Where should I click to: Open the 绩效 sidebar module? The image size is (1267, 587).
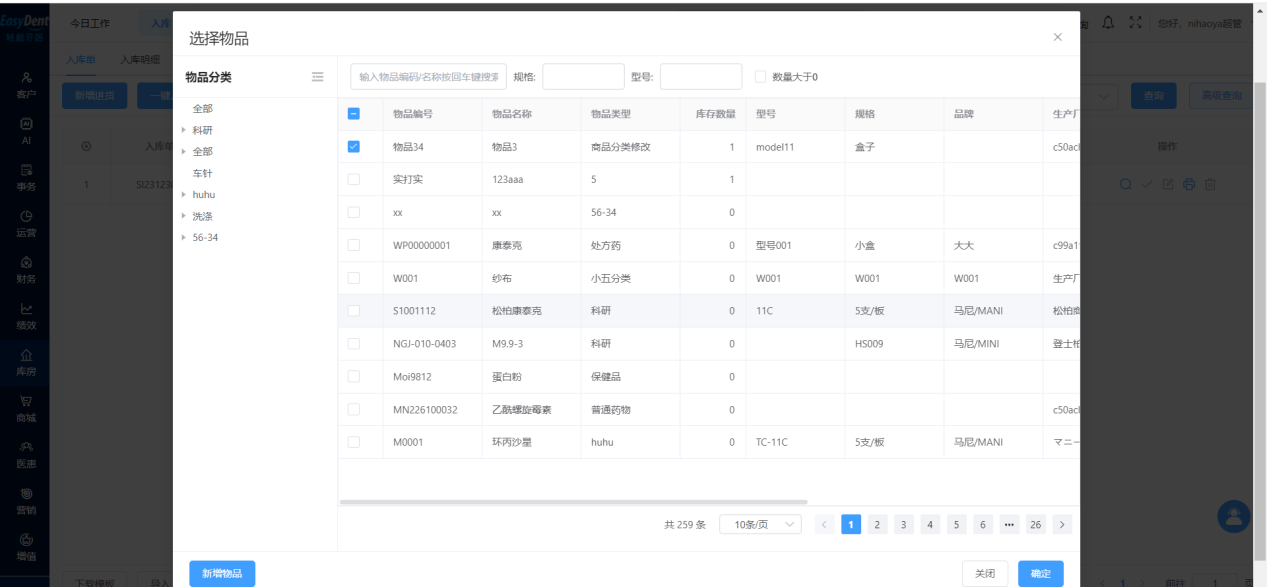point(26,315)
